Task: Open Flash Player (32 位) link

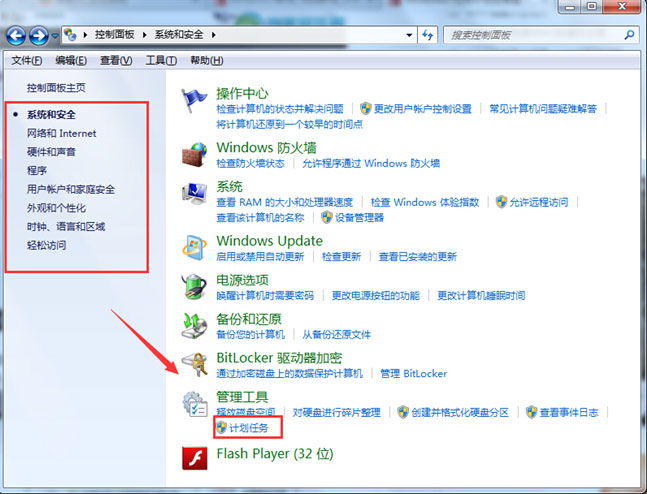Action: pos(275,454)
